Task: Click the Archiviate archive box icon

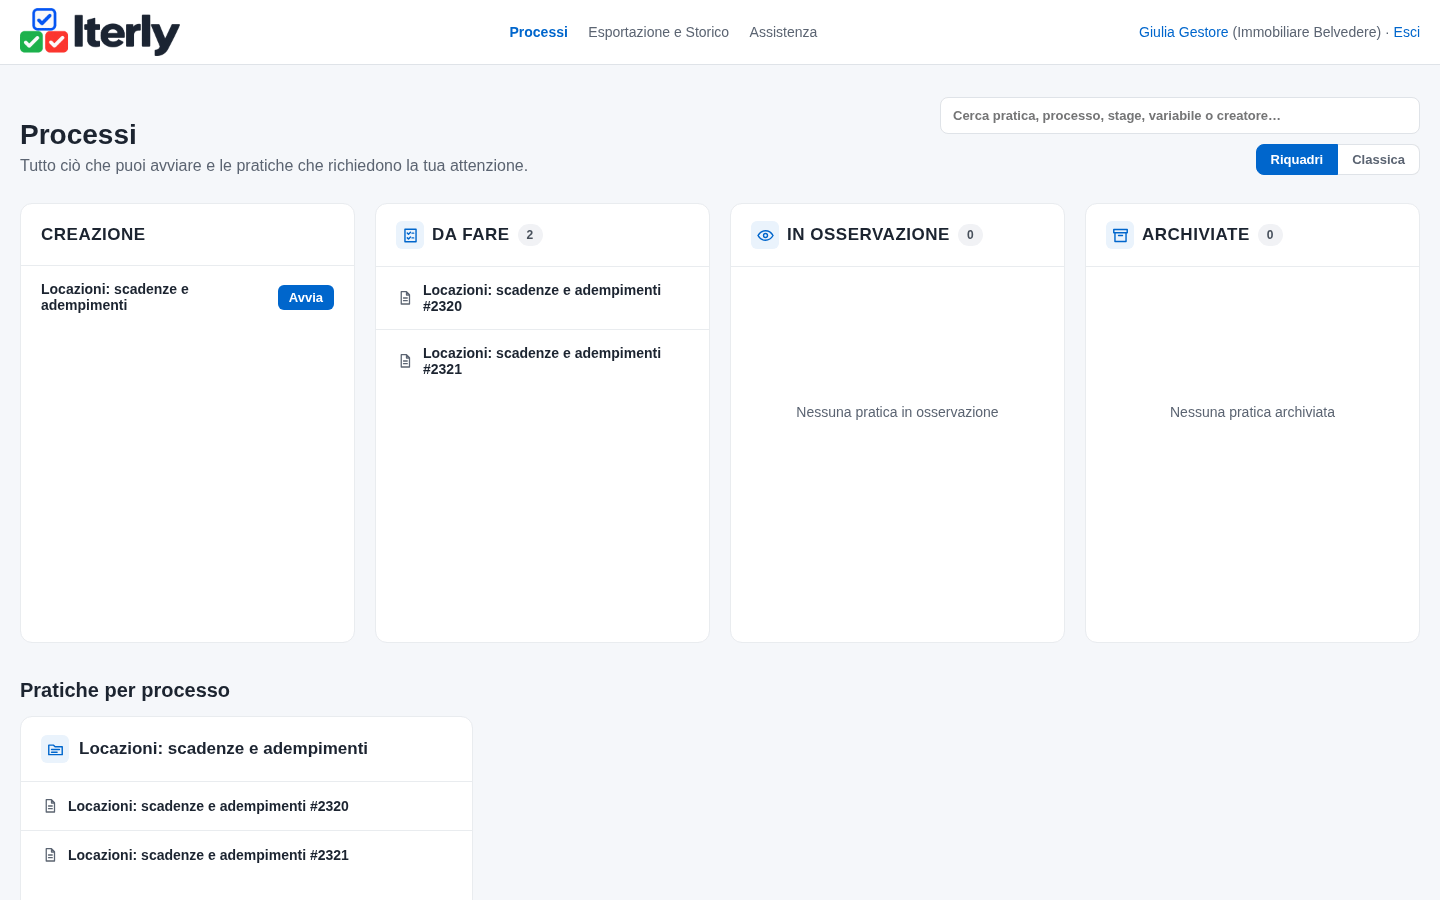Action: 1120,235
